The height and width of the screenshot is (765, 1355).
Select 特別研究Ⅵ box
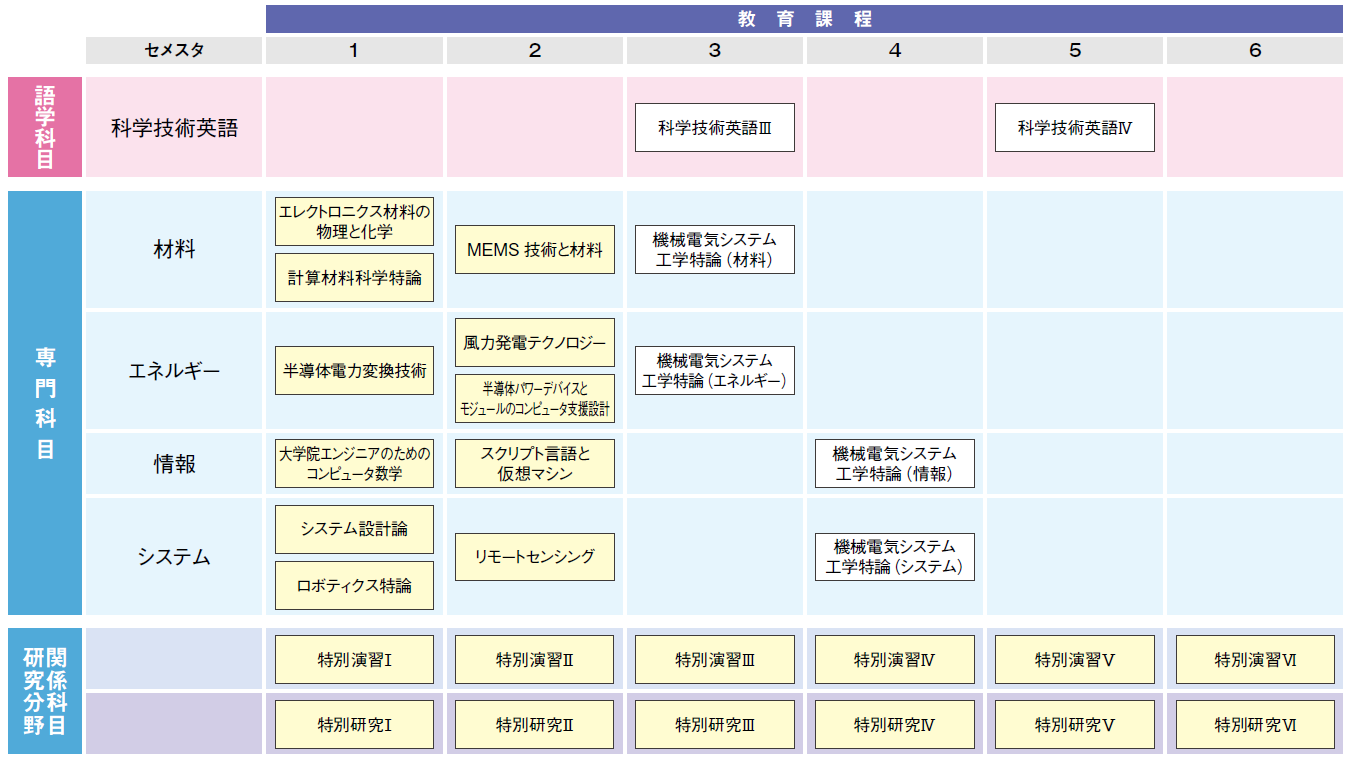pyautogui.click(x=1255, y=725)
